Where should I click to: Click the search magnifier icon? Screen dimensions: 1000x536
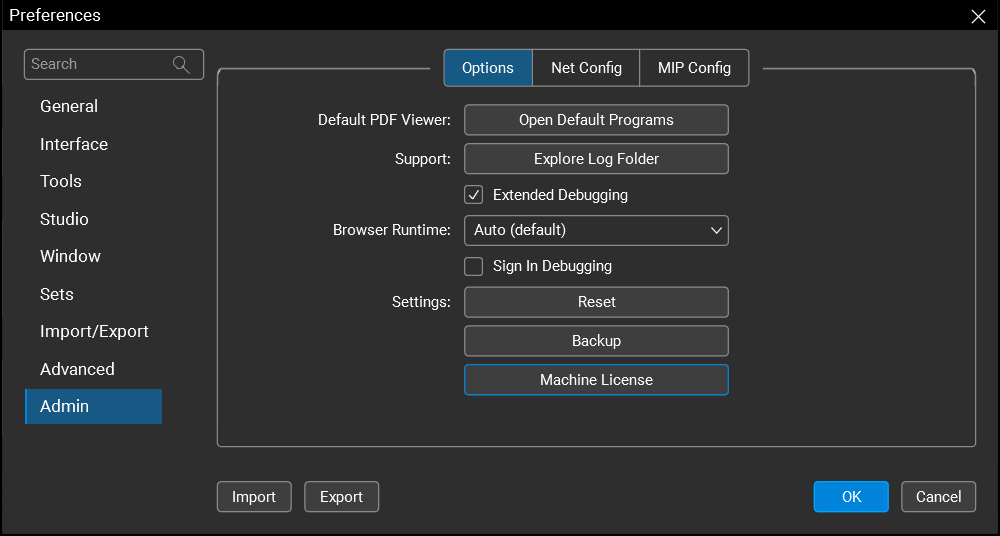181,64
